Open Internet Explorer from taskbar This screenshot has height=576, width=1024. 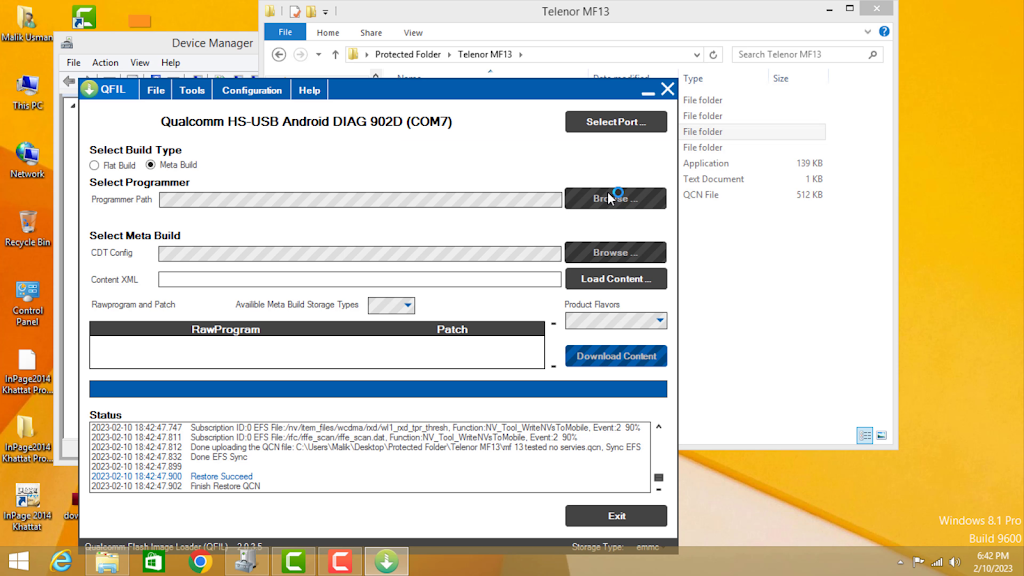61,562
